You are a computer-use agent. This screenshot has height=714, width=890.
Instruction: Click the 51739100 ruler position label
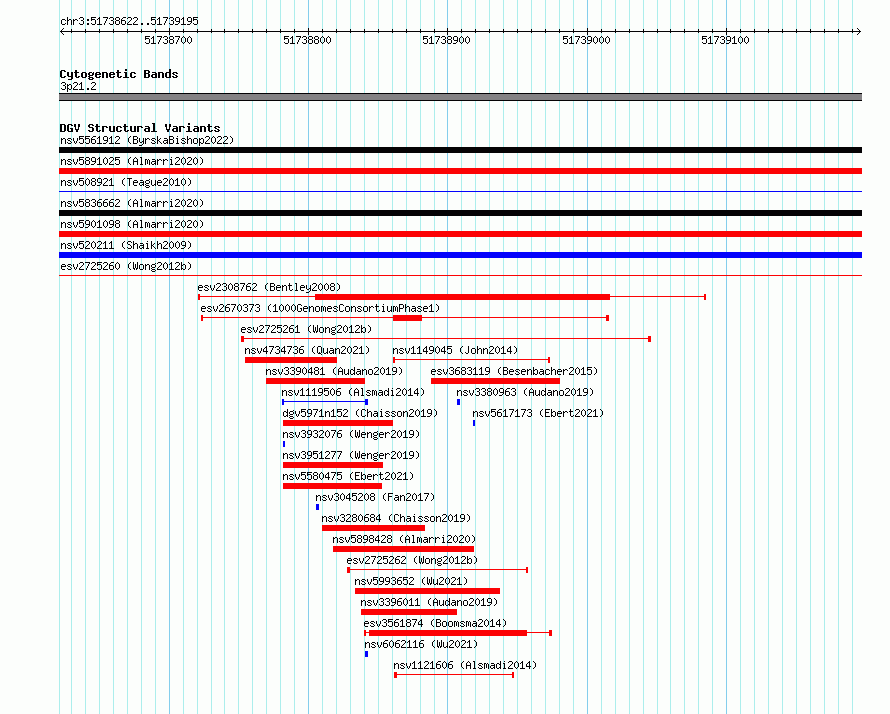point(725,40)
